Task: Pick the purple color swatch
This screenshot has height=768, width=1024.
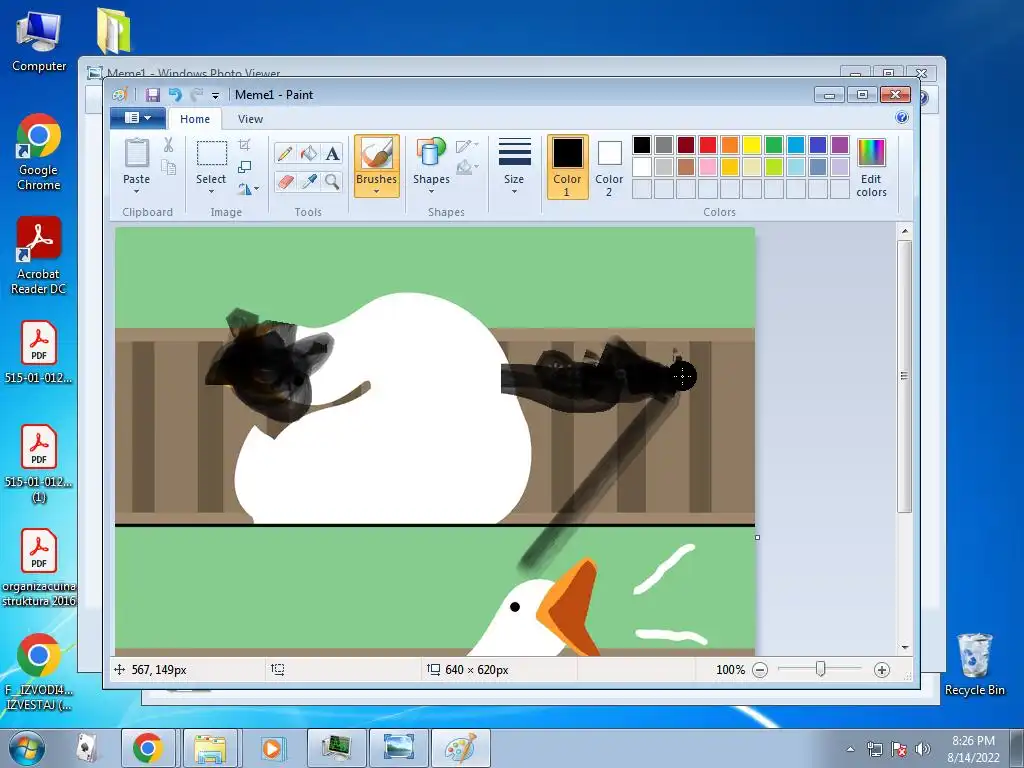Action: coord(840,144)
